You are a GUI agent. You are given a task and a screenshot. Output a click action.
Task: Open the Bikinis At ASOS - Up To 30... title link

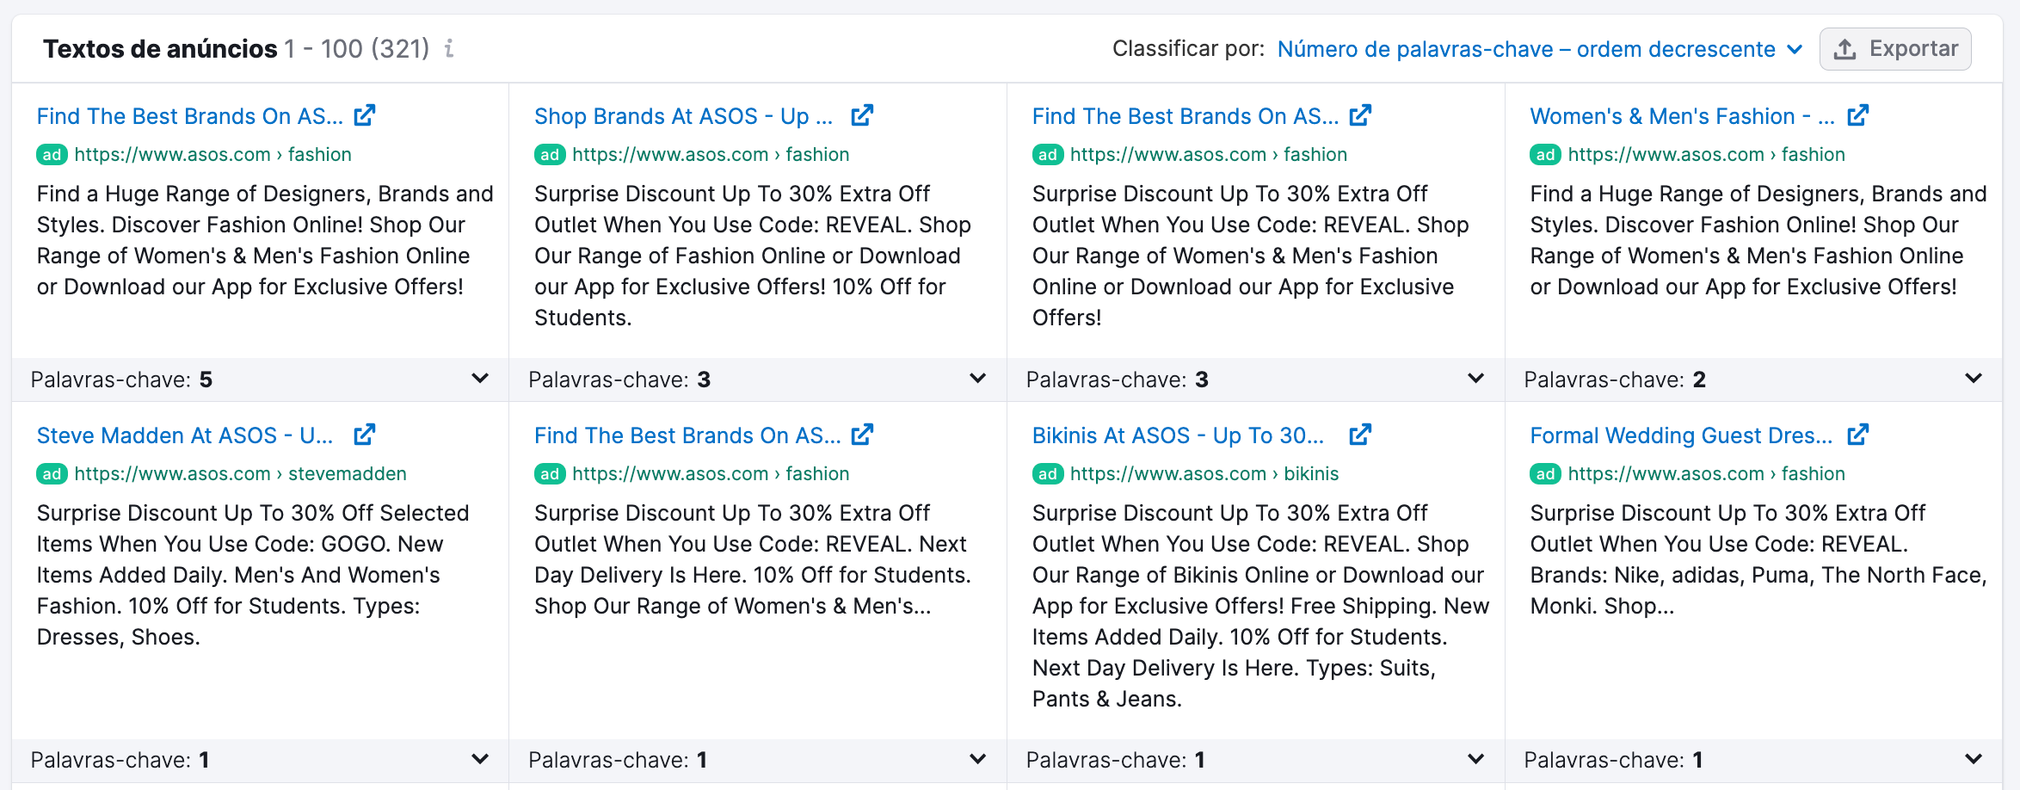(1178, 435)
